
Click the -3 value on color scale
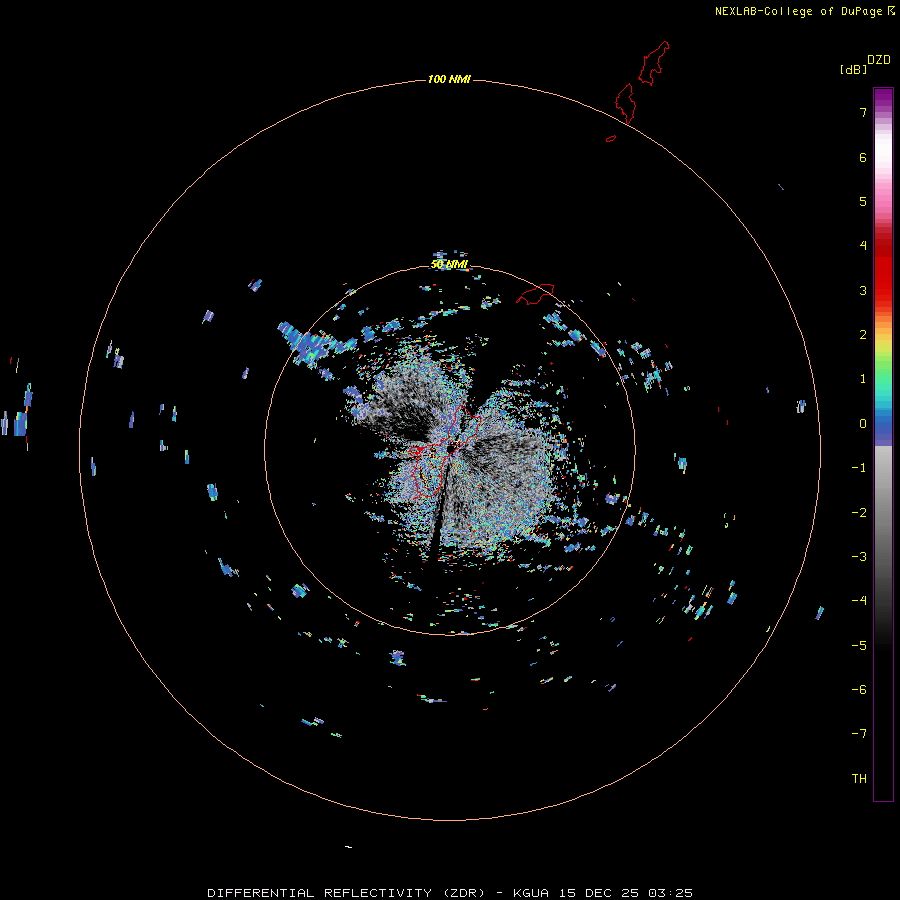[x=859, y=557]
